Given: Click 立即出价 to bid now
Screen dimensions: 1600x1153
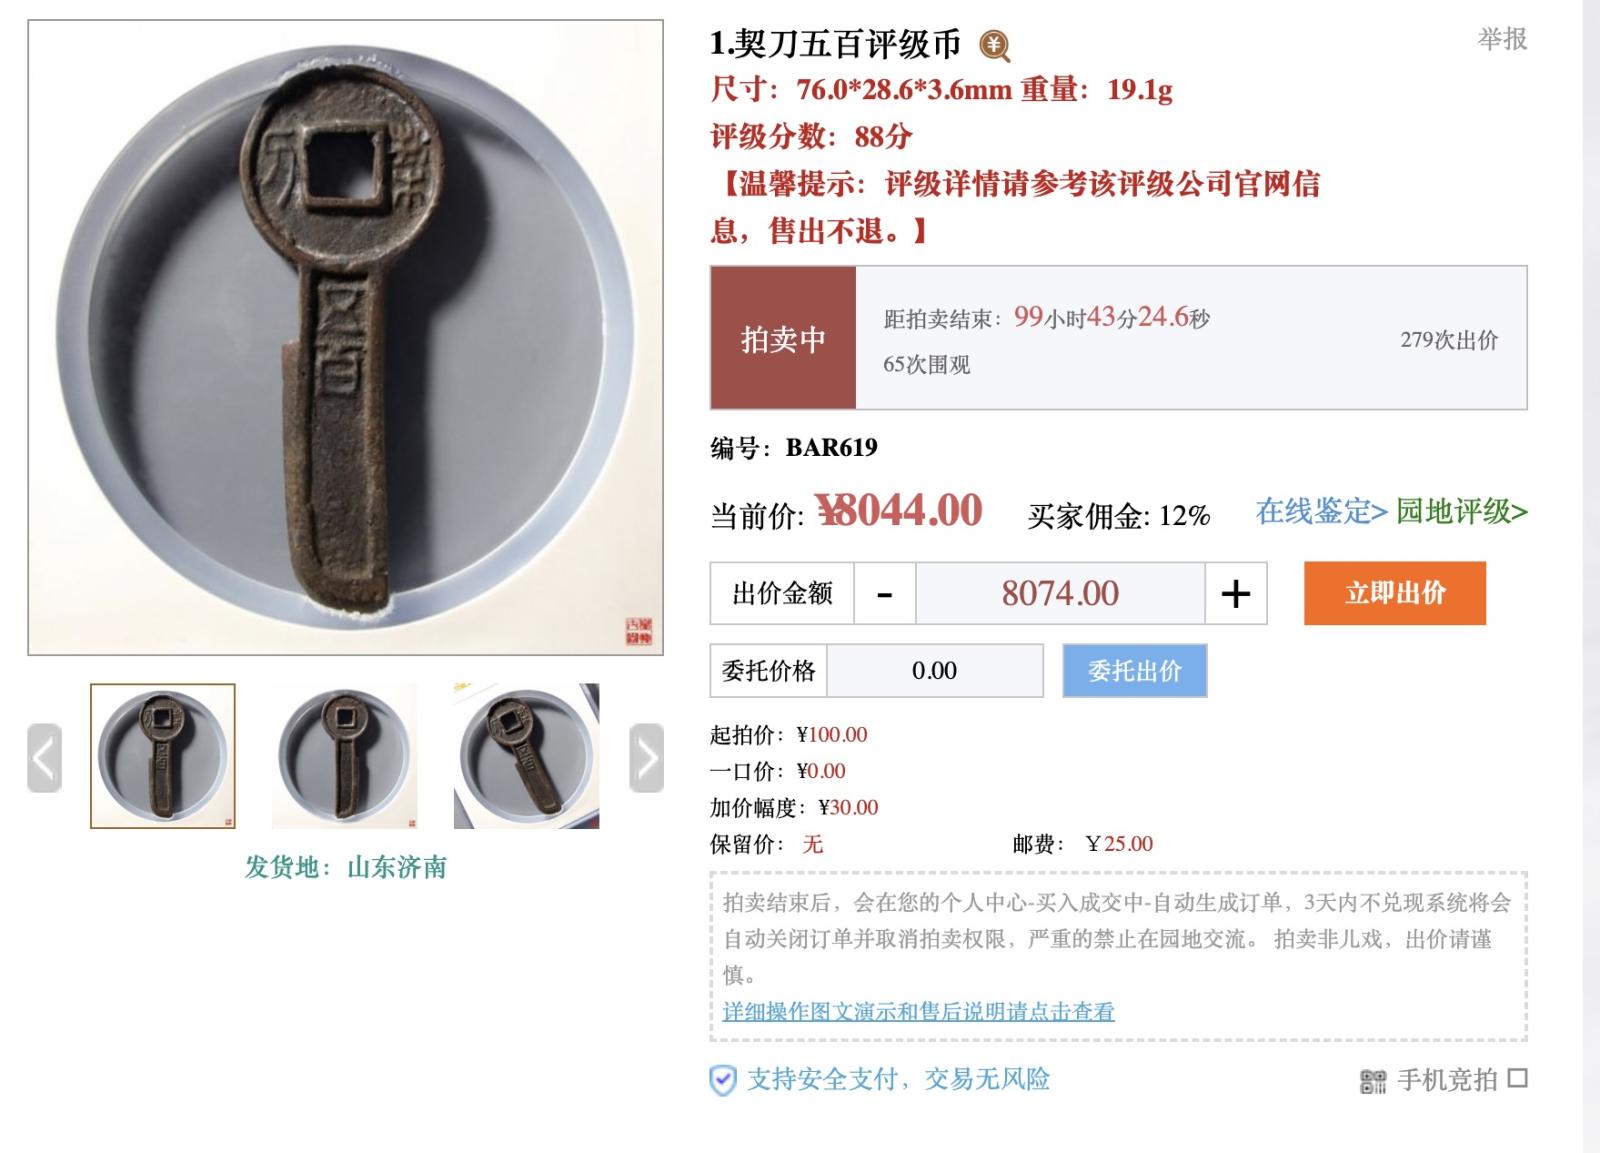Looking at the screenshot, I should point(1395,593).
